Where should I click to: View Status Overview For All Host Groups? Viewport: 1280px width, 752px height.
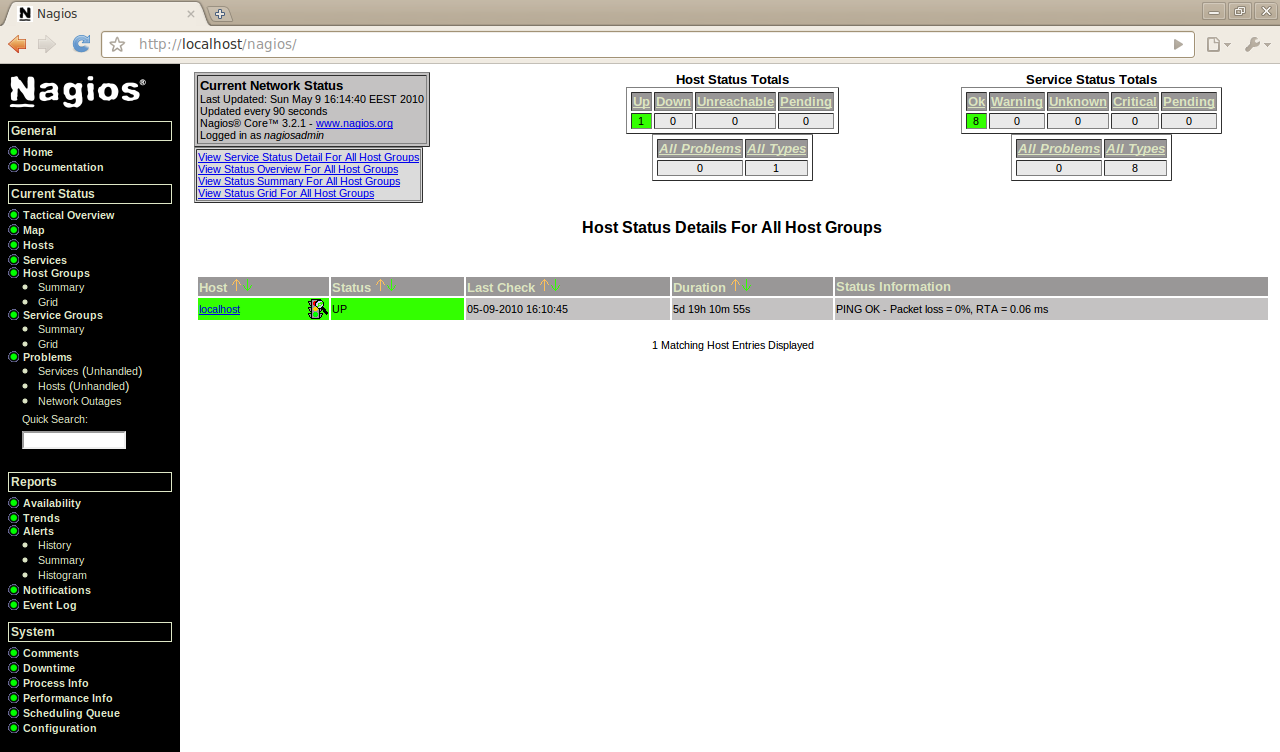click(298, 169)
